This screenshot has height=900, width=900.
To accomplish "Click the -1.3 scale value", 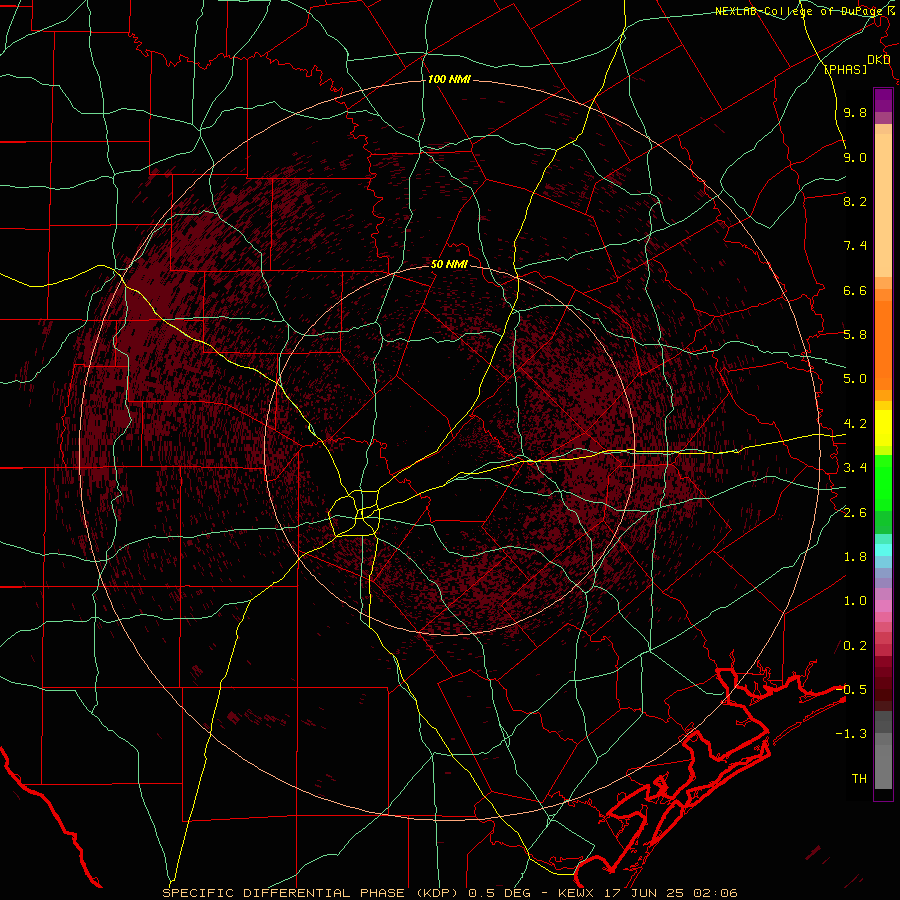I will point(851,734).
